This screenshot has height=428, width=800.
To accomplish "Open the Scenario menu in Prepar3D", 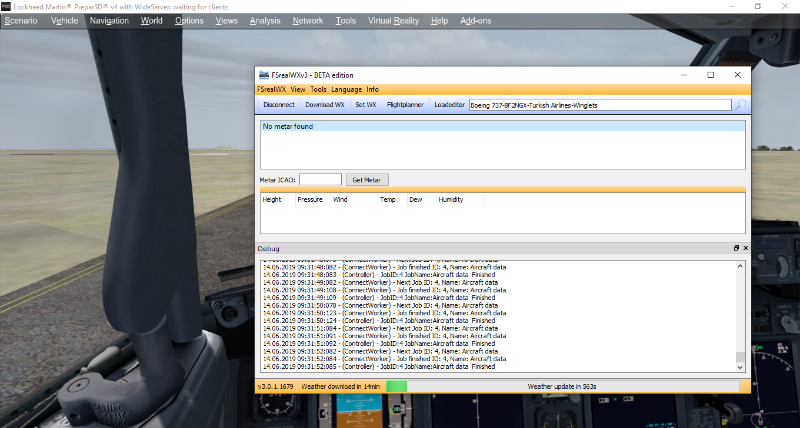I will pos(21,21).
